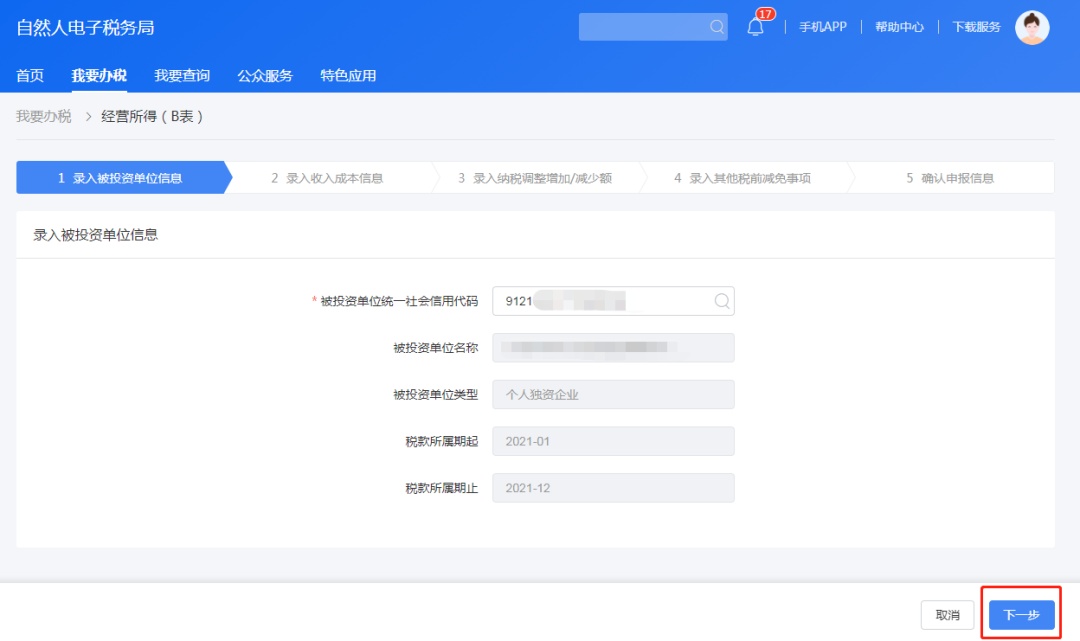Image resolution: width=1080 pixels, height=641 pixels.
Task: Open 下载服务 download services
Action: coord(976,27)
